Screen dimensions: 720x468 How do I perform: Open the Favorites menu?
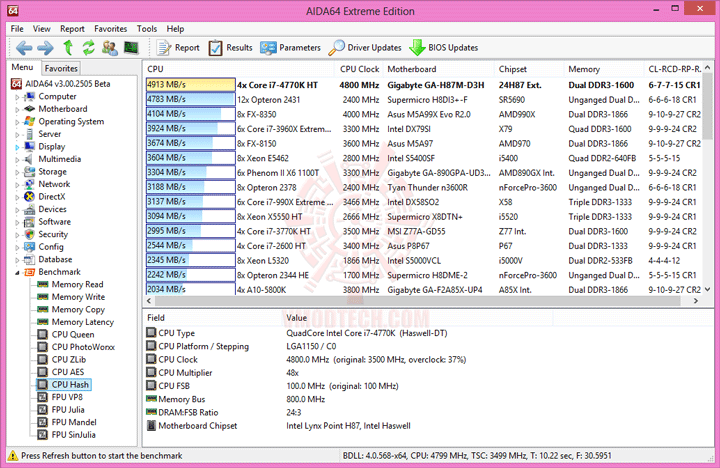(x=111, y=28)
